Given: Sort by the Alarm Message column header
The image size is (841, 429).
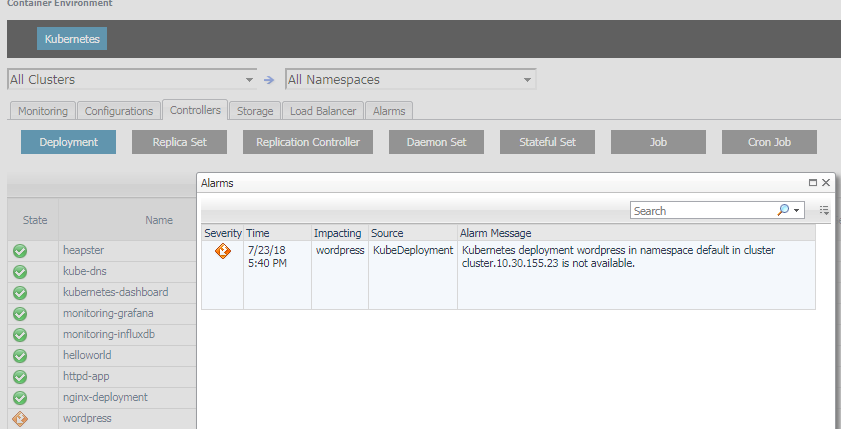Looking at the screenshot, I should coord(636,233).
